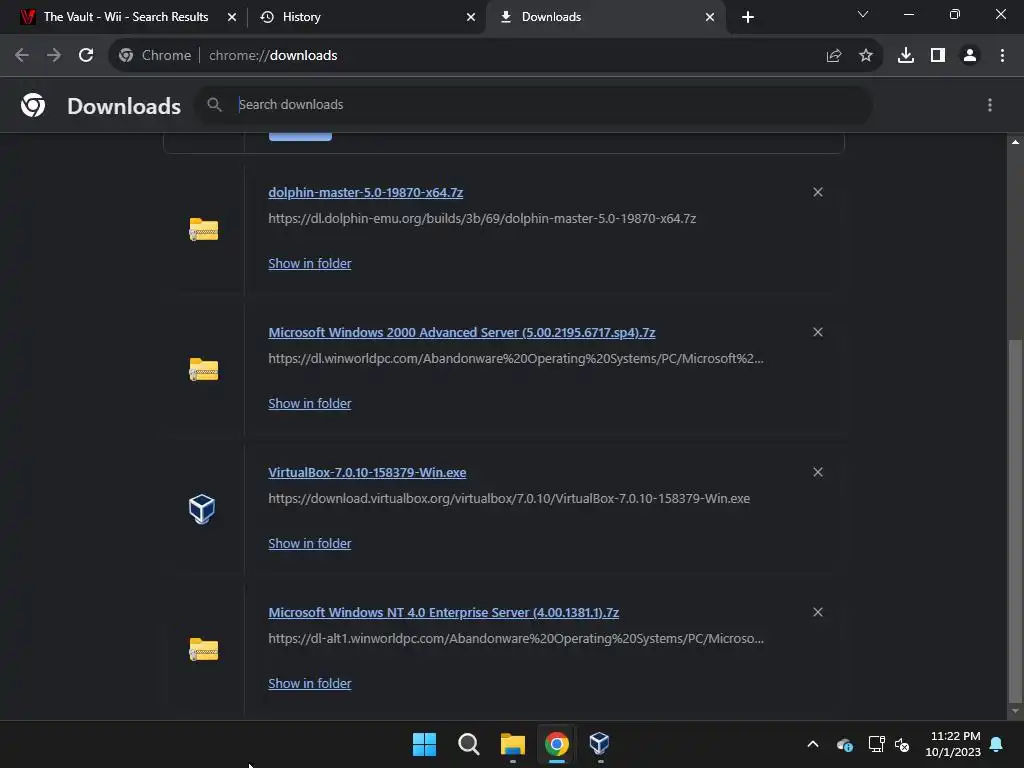Open the notification bell

996,744
